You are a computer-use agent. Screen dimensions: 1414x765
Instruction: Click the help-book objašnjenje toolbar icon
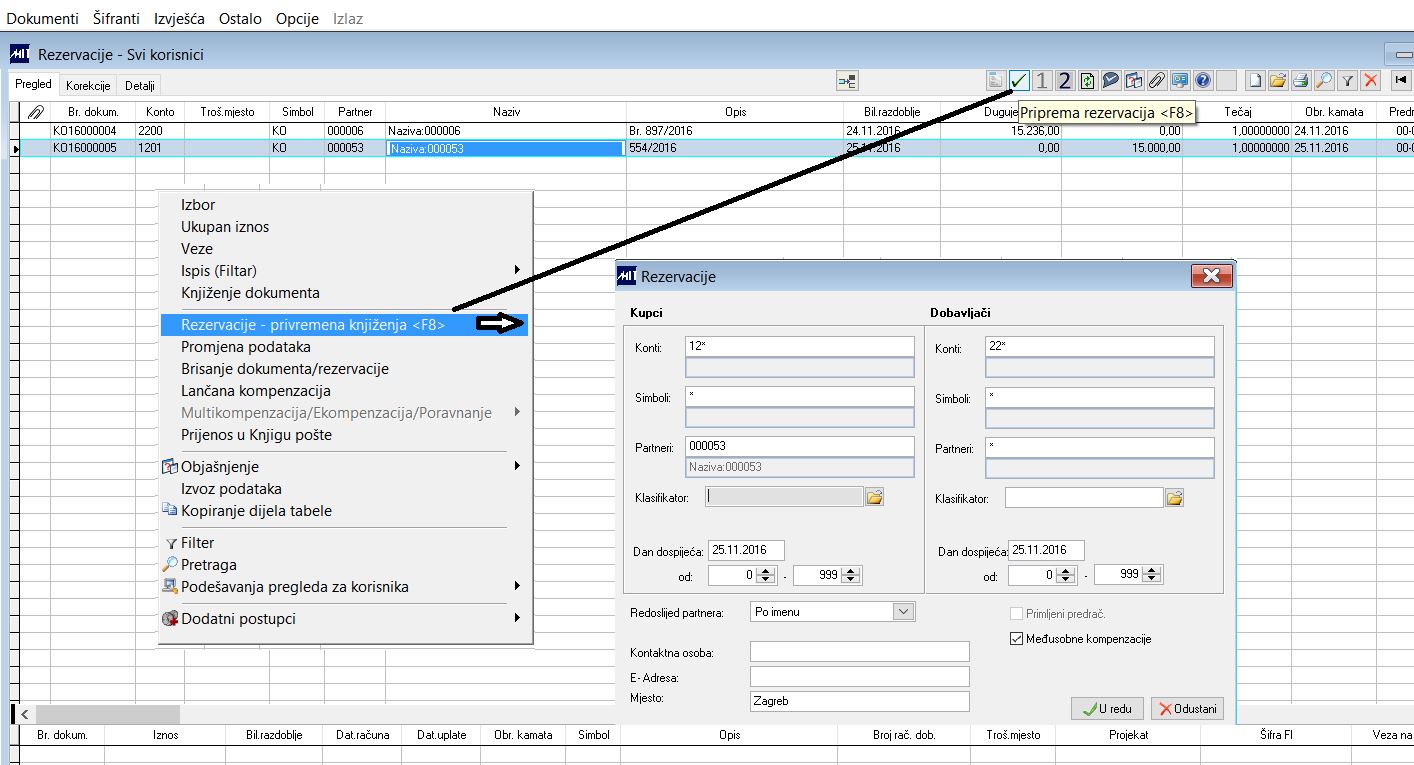pos(1134,81)
